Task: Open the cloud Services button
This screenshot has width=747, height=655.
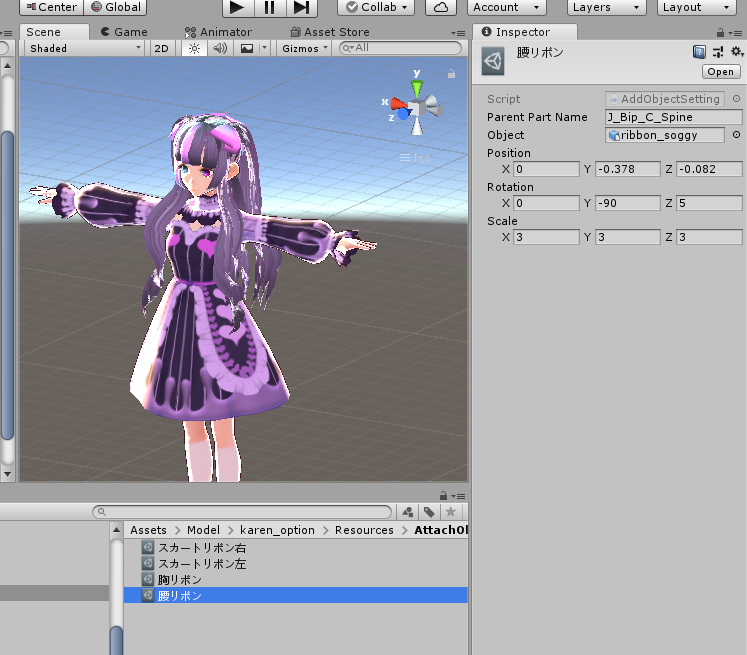Action: point(441,7)
